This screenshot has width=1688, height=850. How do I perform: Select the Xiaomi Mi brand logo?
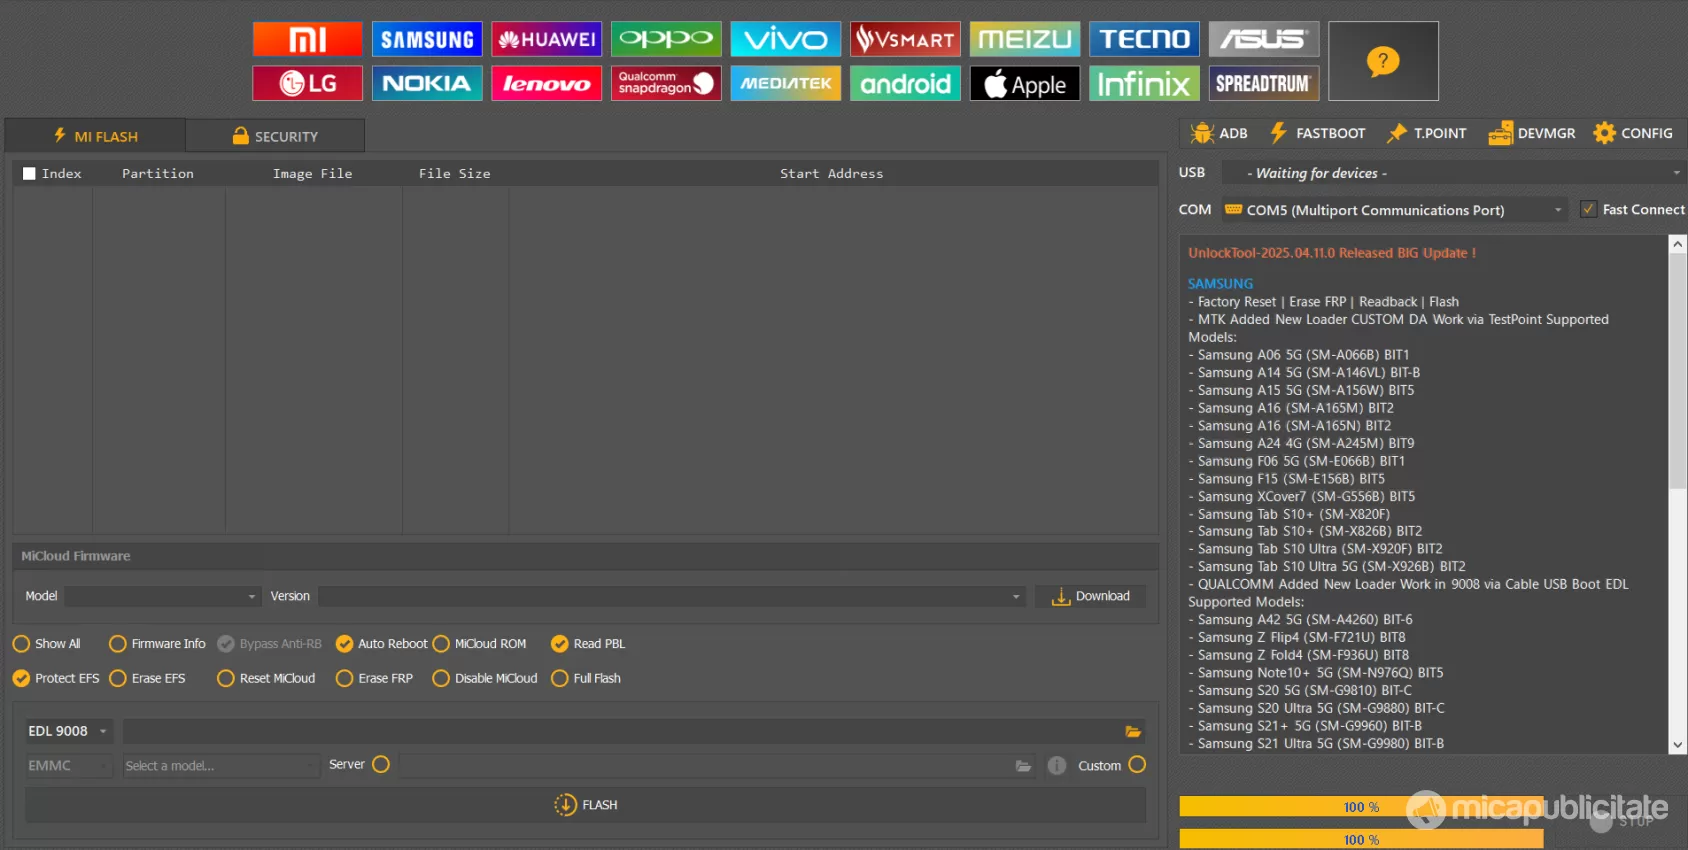[307, 39]
